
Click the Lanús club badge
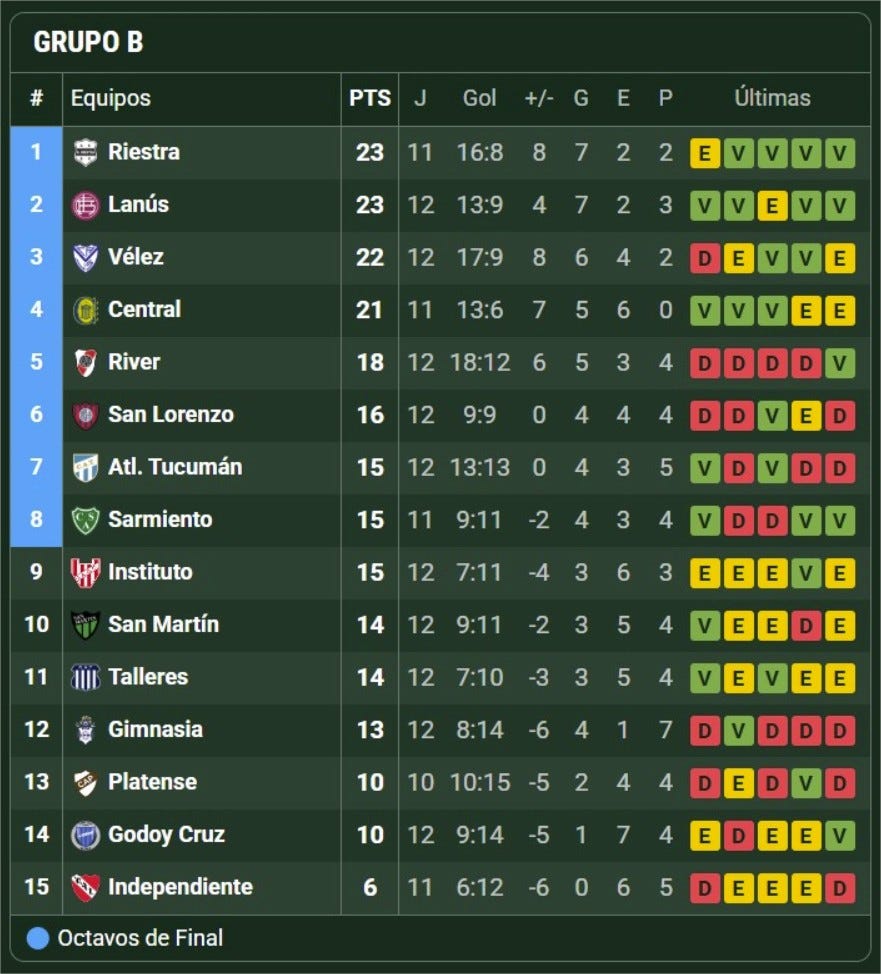point(85,206)
